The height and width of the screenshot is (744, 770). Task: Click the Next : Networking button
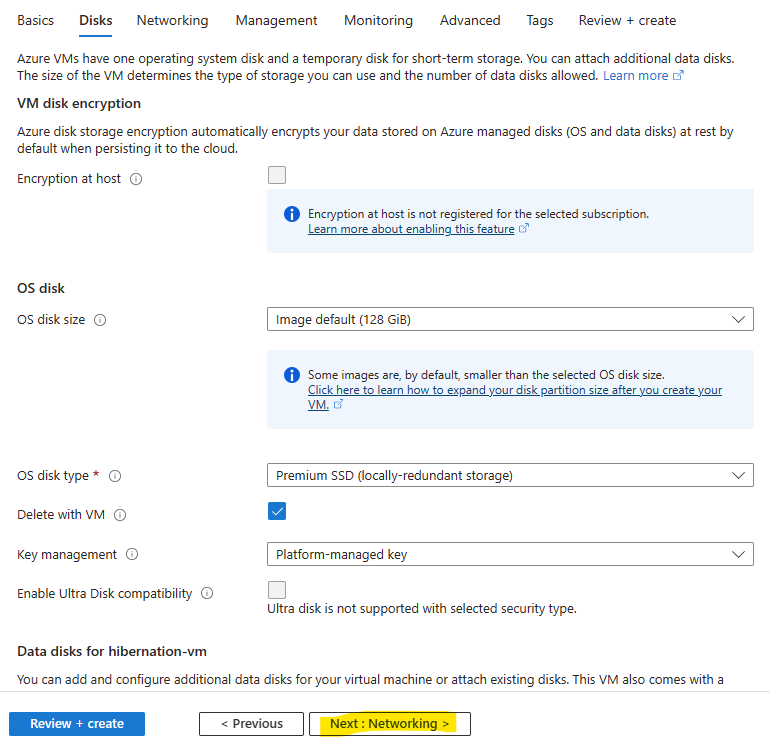[x=390, y=724]
